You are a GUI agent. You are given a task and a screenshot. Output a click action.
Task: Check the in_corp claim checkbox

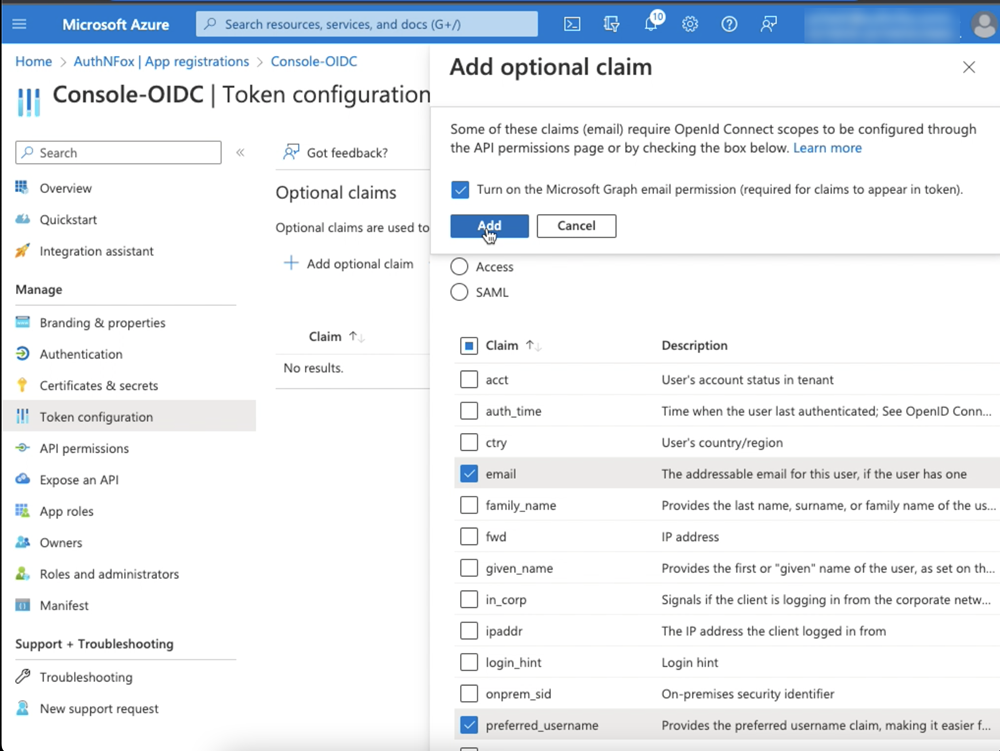pos(469,599)
